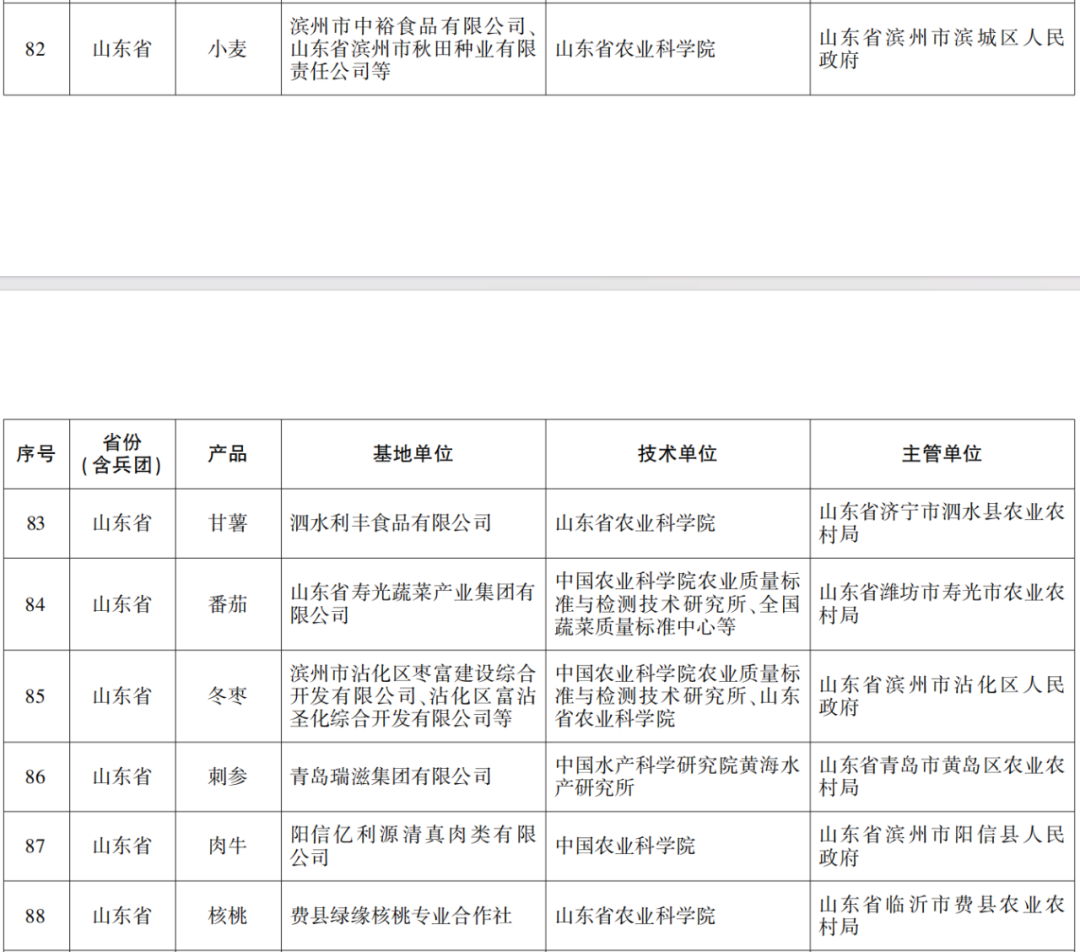Click 山东省滨州市阳信县人民政府 cell

942,846
